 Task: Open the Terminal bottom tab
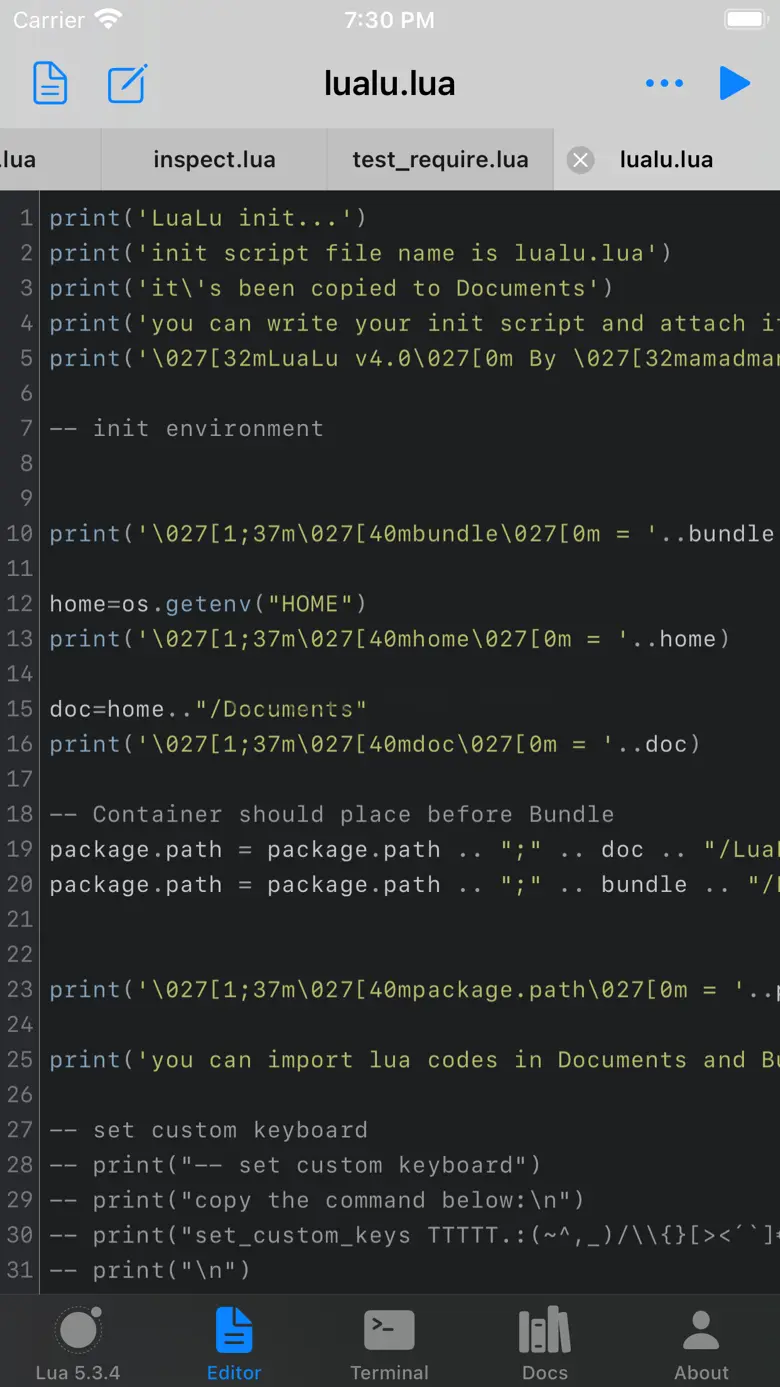(389, 1343)
